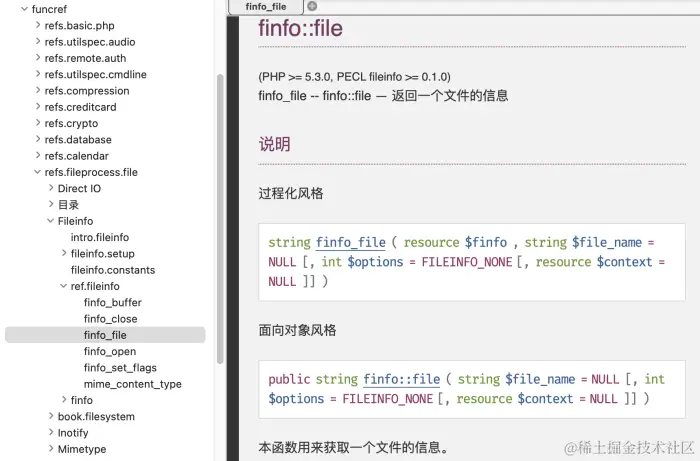Expand refs.calendar chevron
This screenshot has width=700, height=461.
(38, 155)
